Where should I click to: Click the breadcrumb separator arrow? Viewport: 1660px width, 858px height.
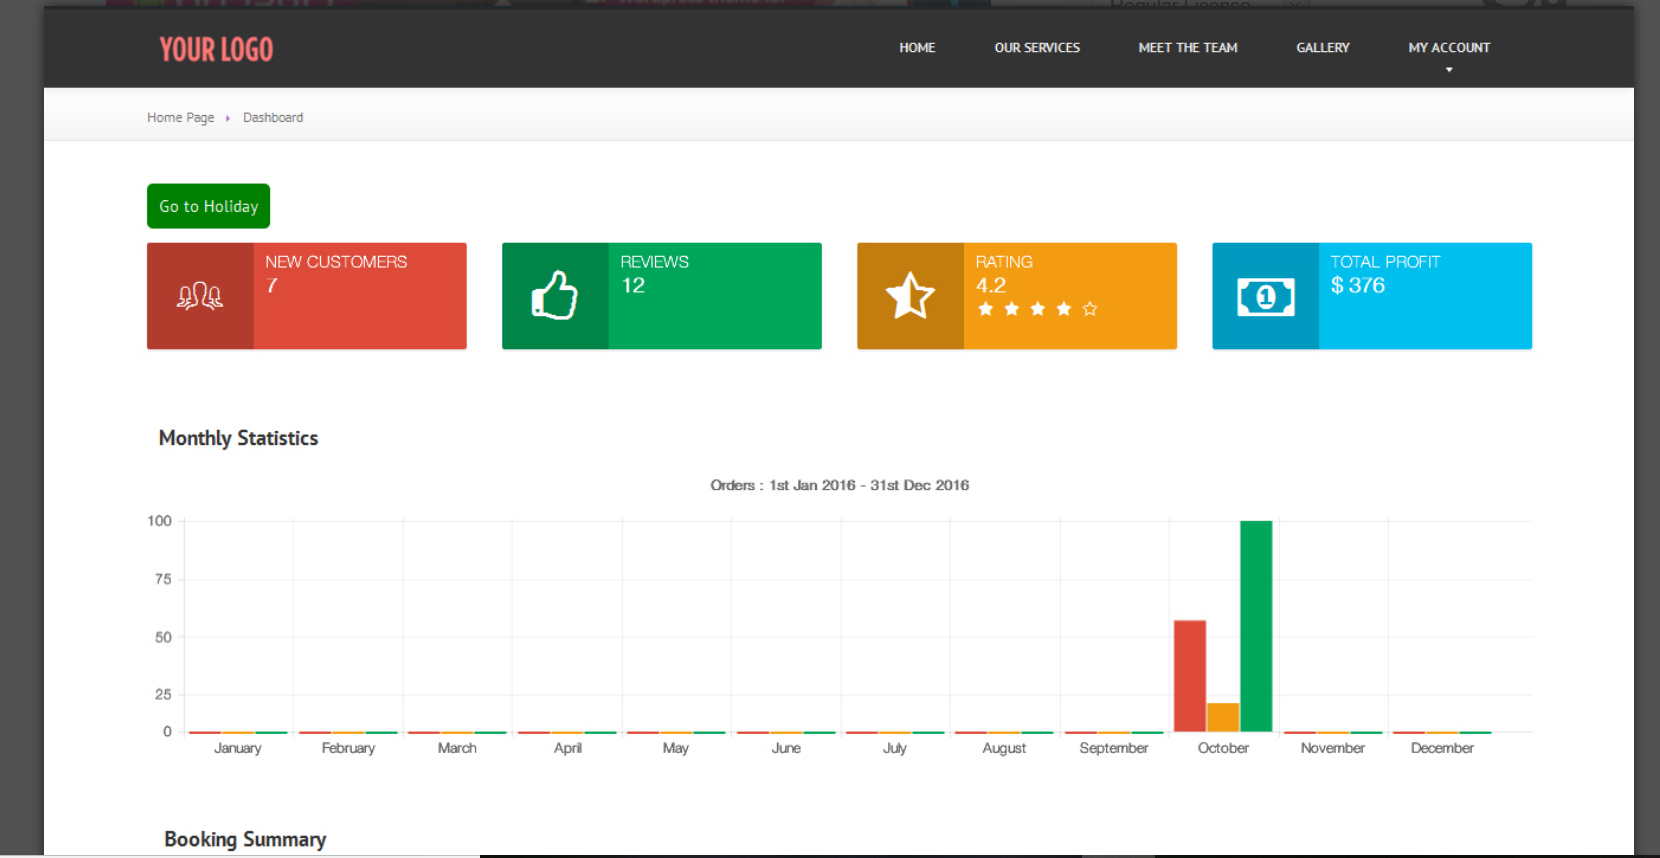tap(228, 118)
